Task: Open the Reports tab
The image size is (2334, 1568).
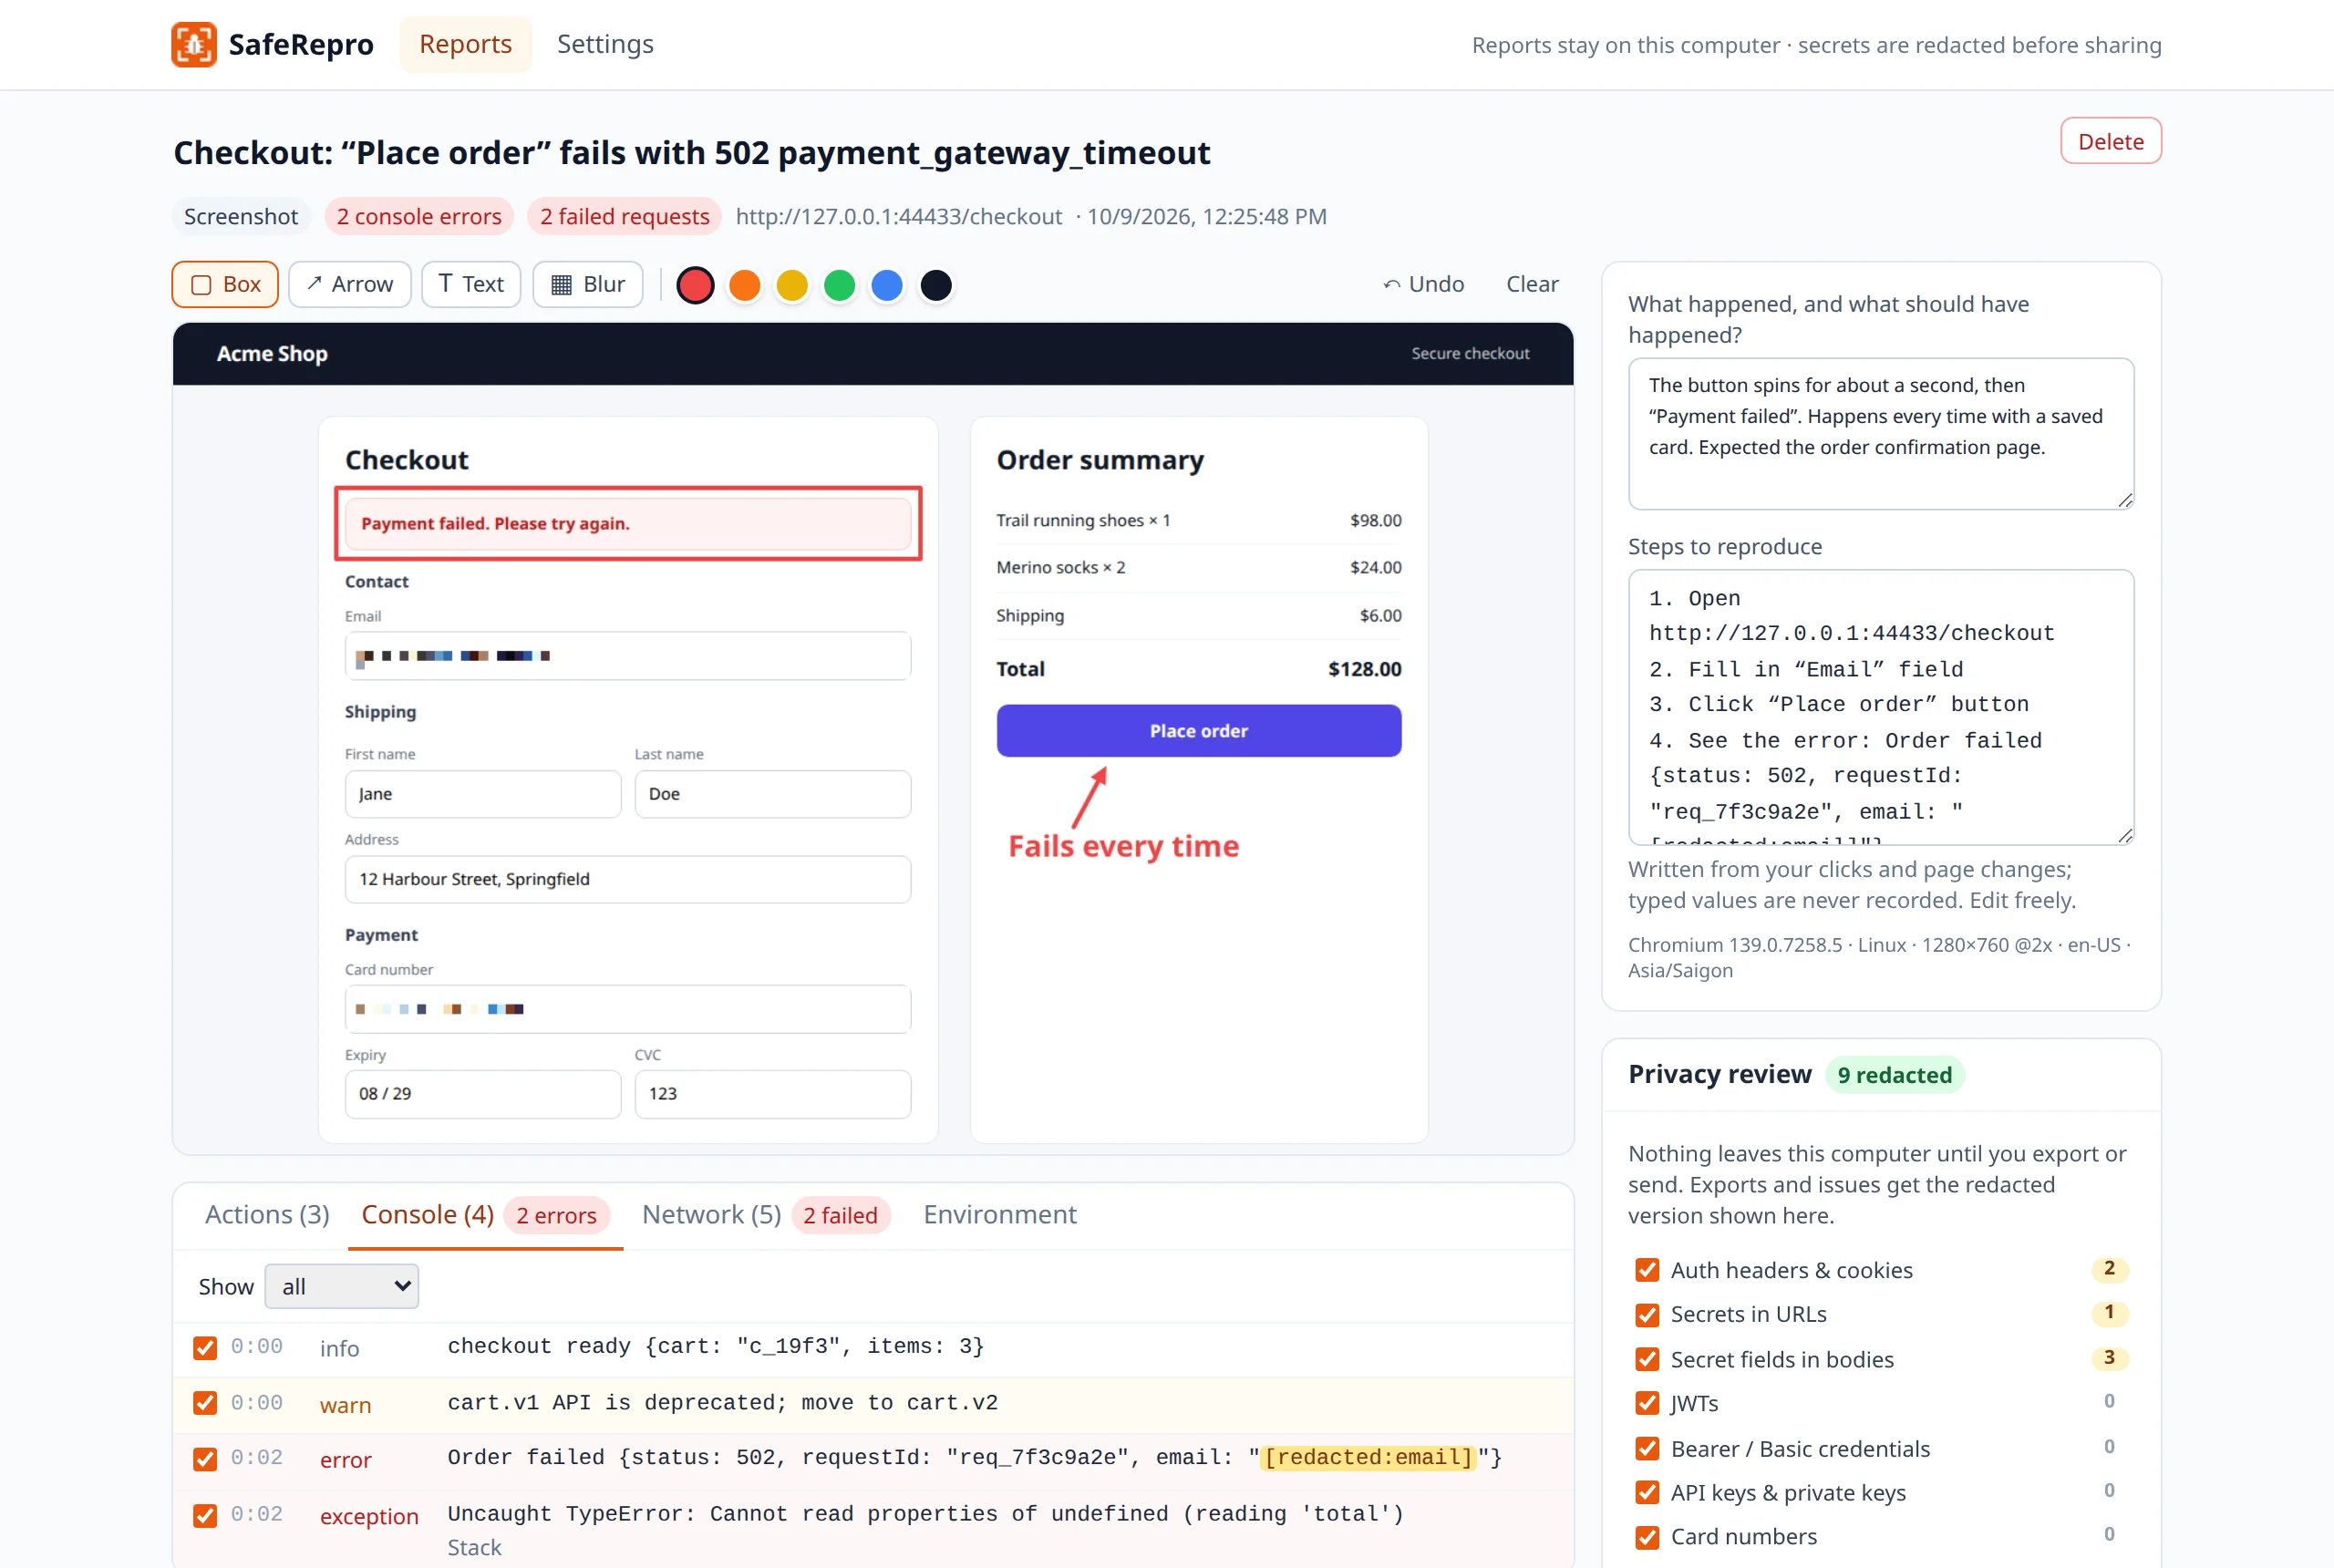Action: (x=465, y=44)
